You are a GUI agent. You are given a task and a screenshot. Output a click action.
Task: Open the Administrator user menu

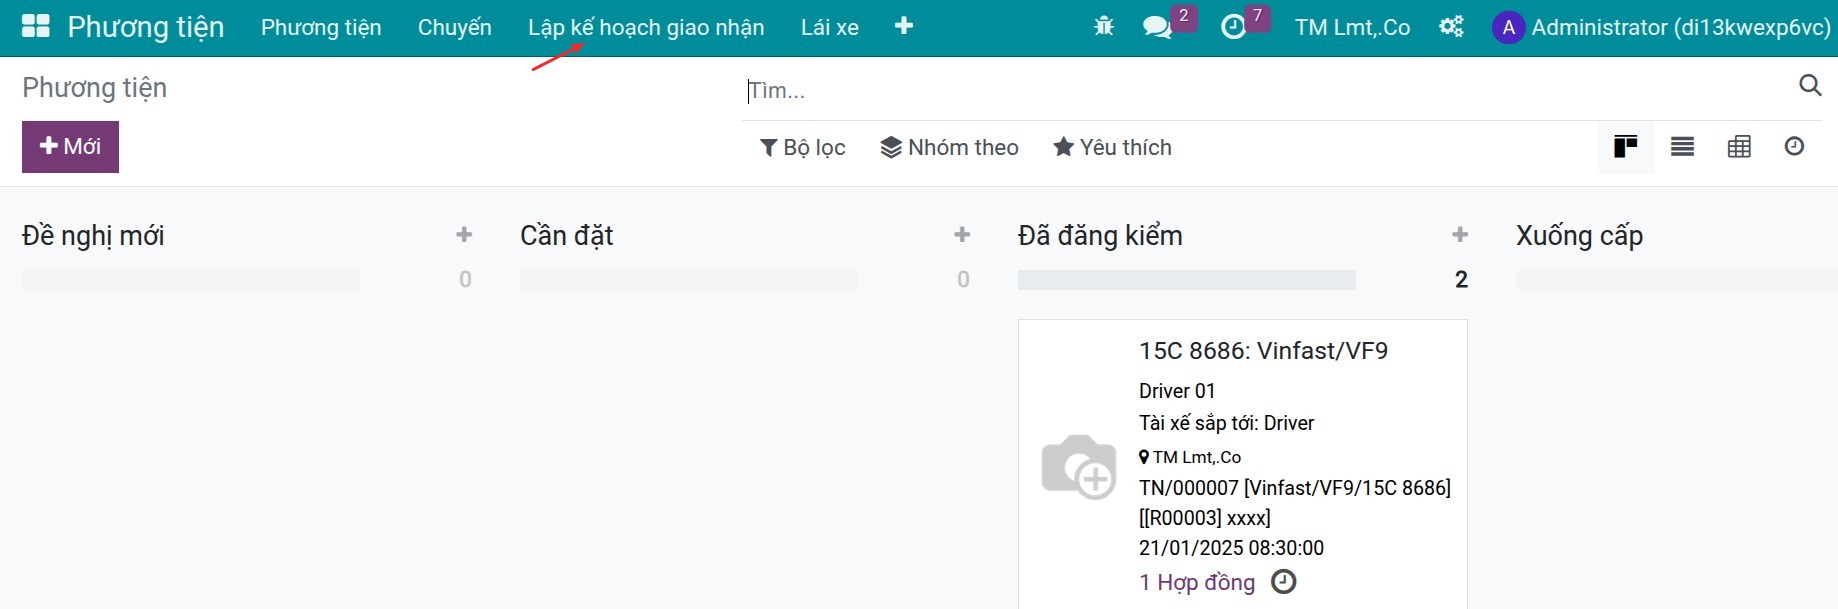tap(1661, 27)
